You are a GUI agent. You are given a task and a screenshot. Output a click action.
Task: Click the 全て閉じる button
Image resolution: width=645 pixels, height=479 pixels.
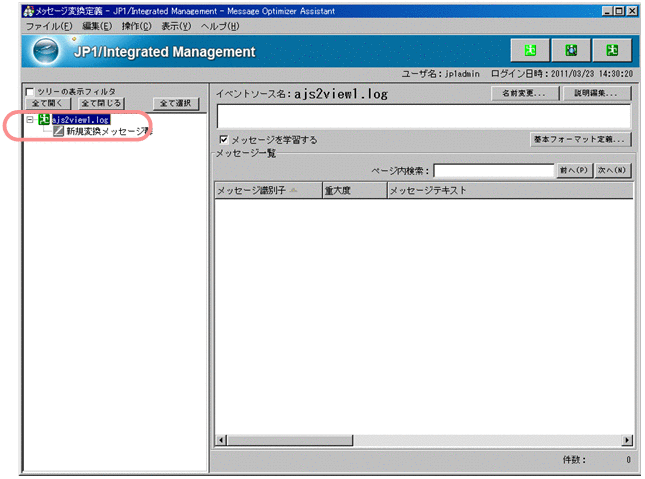[101, 103]
